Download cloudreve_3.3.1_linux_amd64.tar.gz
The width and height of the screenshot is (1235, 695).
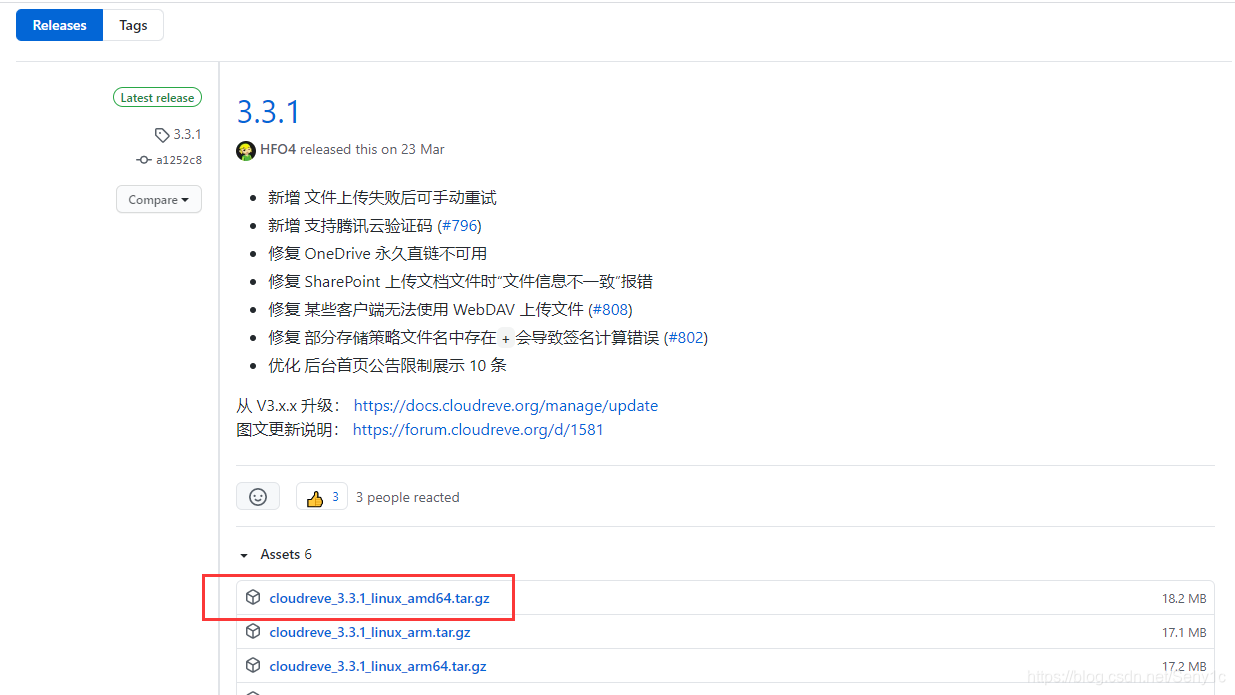click(379, 598)
